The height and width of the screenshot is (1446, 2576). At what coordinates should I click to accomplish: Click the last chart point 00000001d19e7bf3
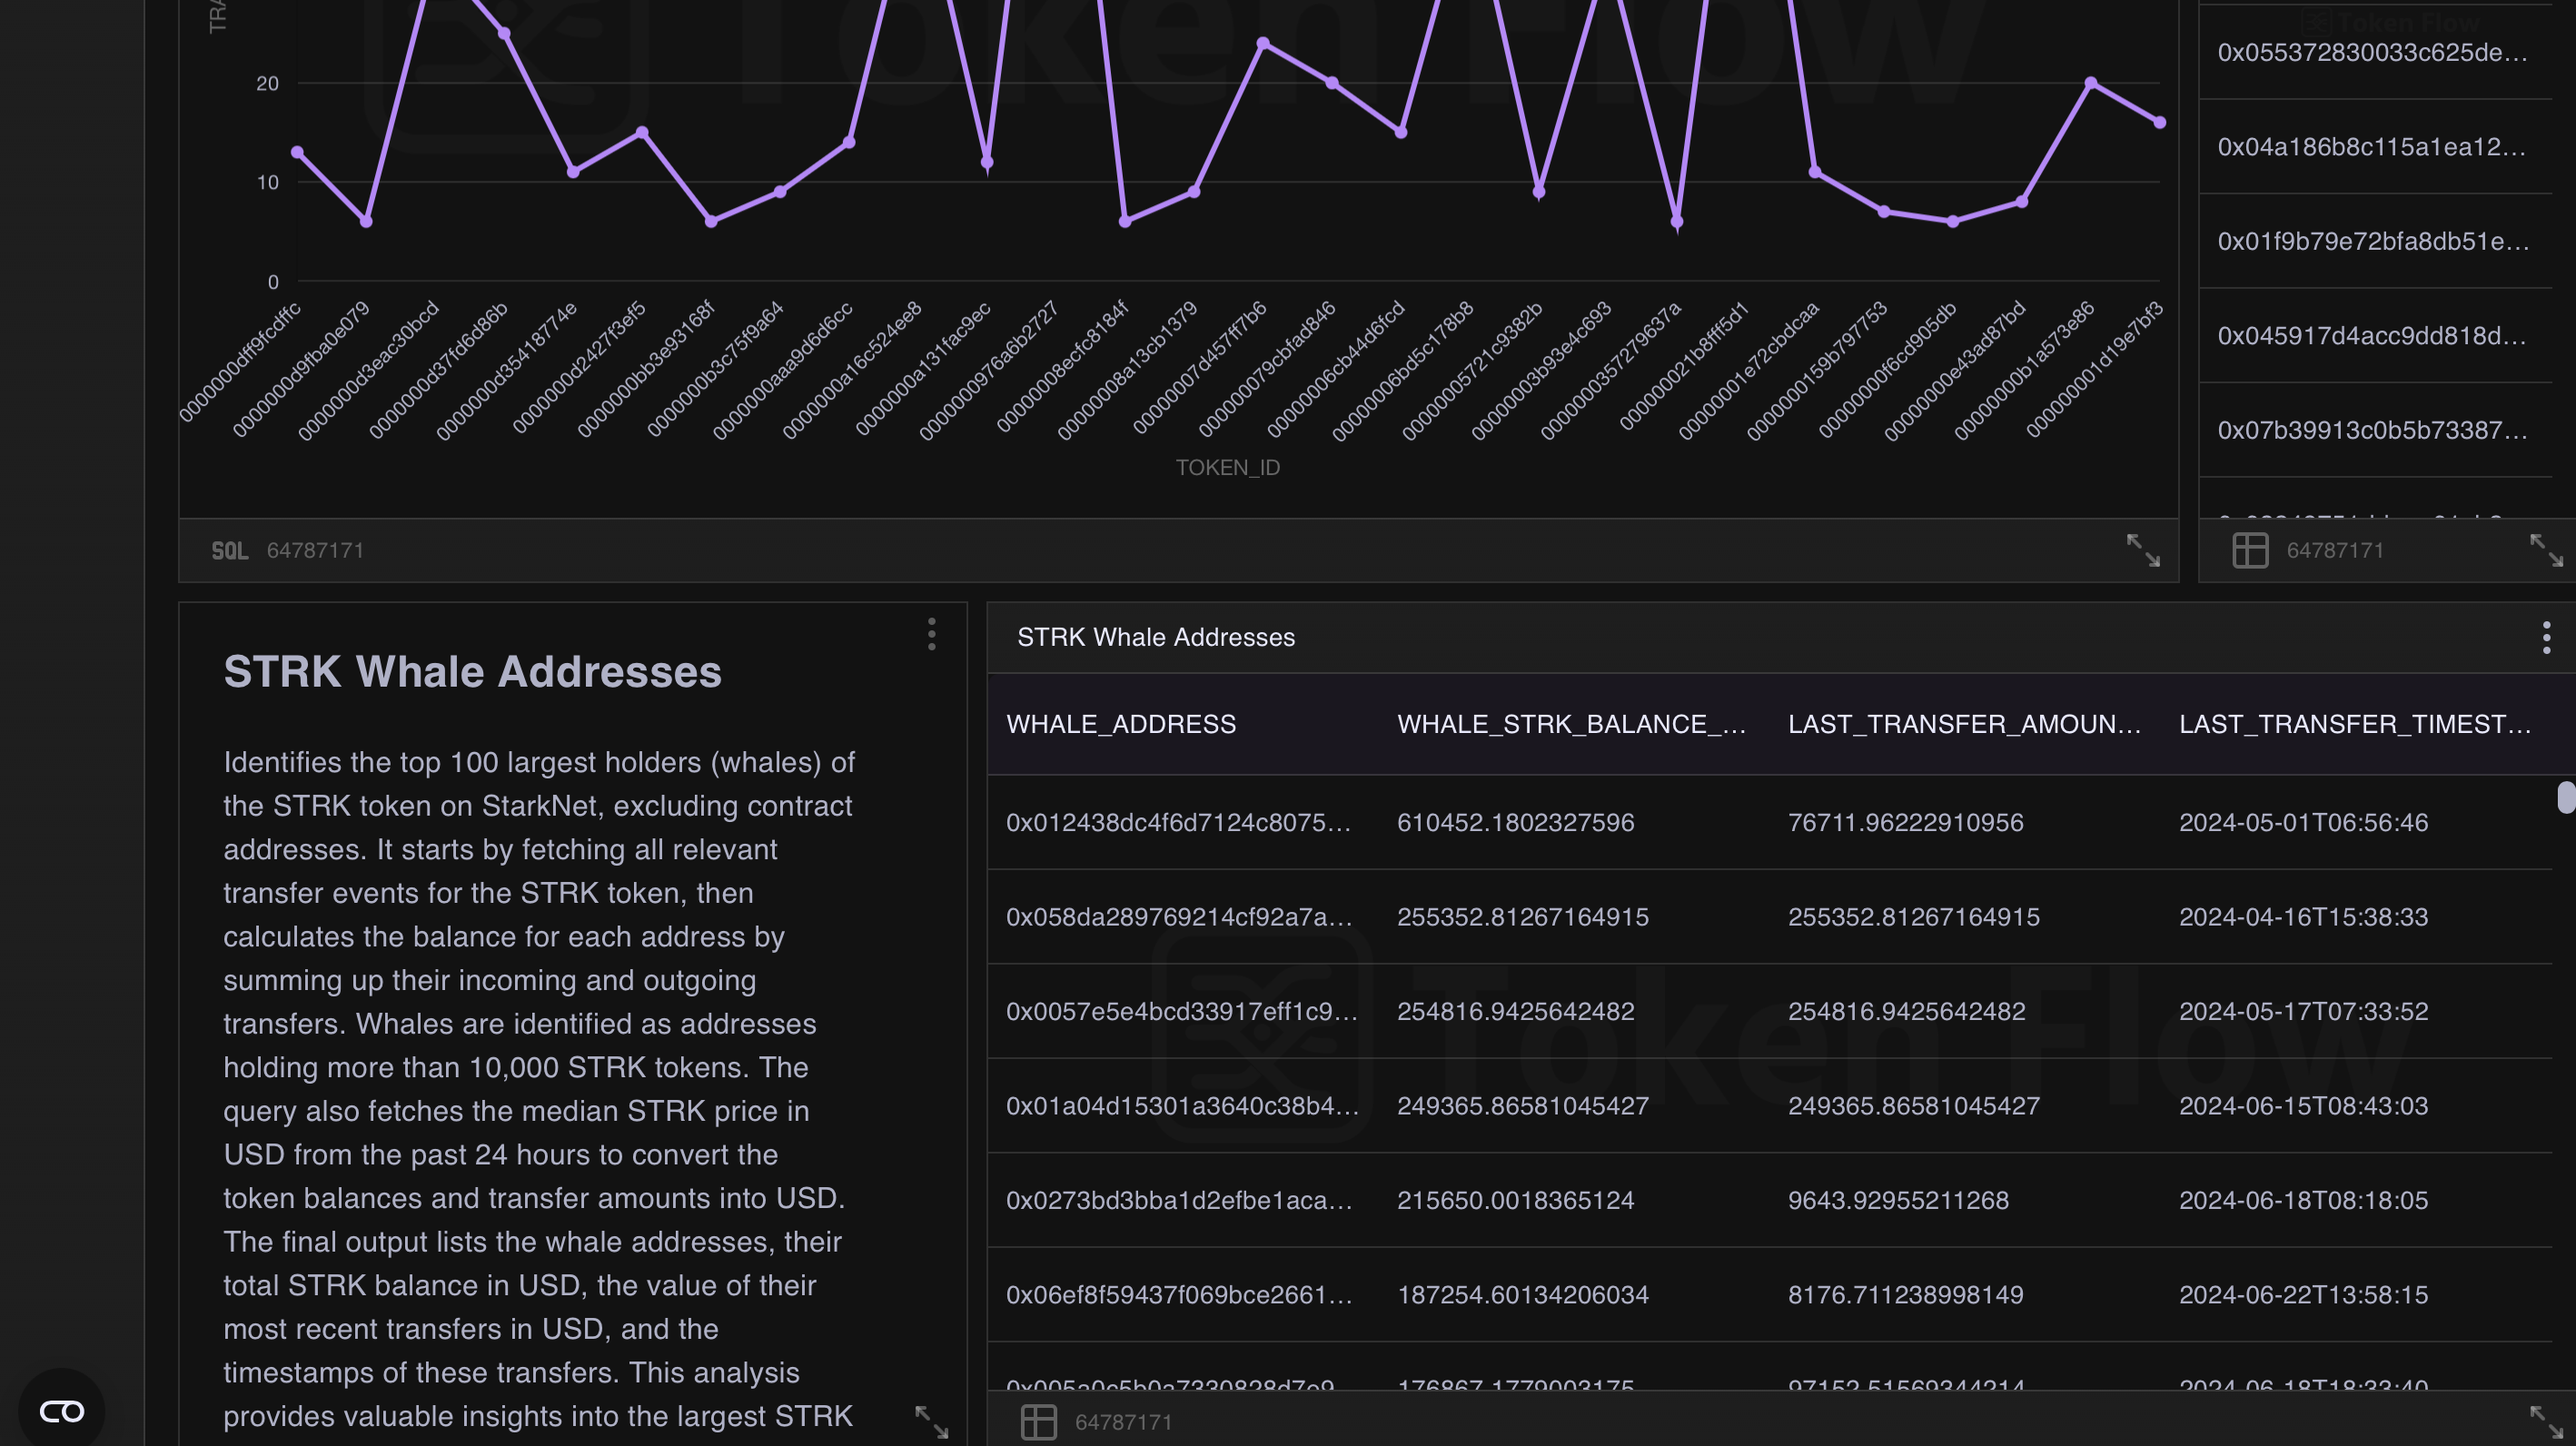point(2159,122)
